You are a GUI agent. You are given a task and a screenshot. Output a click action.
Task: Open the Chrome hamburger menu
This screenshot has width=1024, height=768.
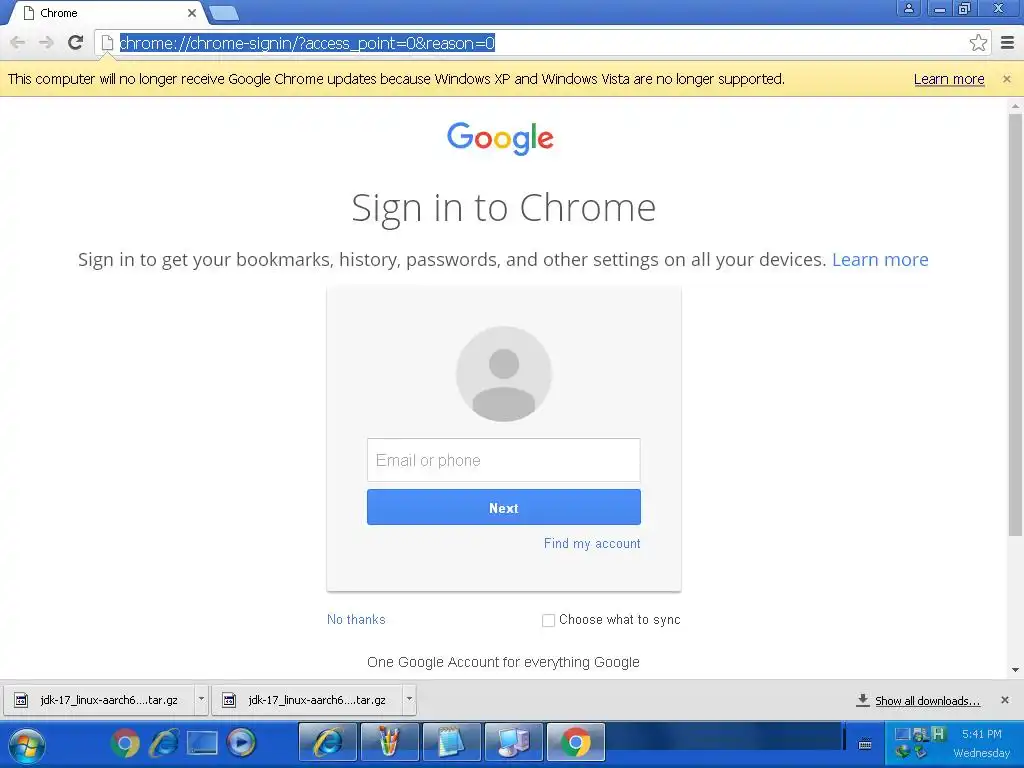coord(1007,43)
